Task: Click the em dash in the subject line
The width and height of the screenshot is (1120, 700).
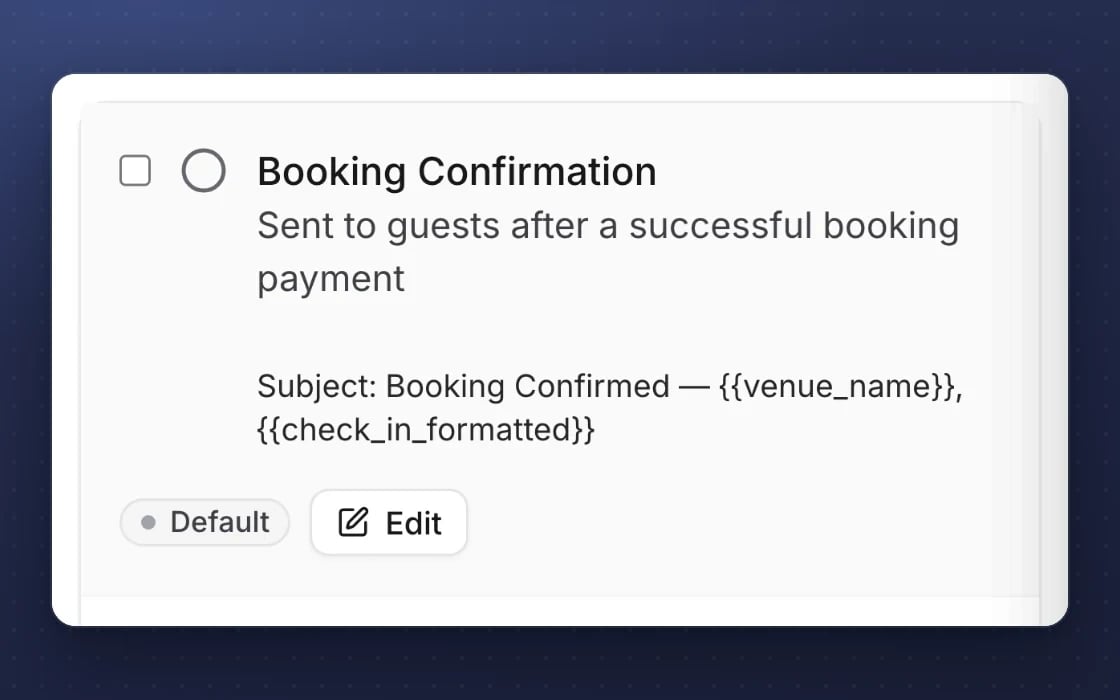Action: (x=694, y=387)
